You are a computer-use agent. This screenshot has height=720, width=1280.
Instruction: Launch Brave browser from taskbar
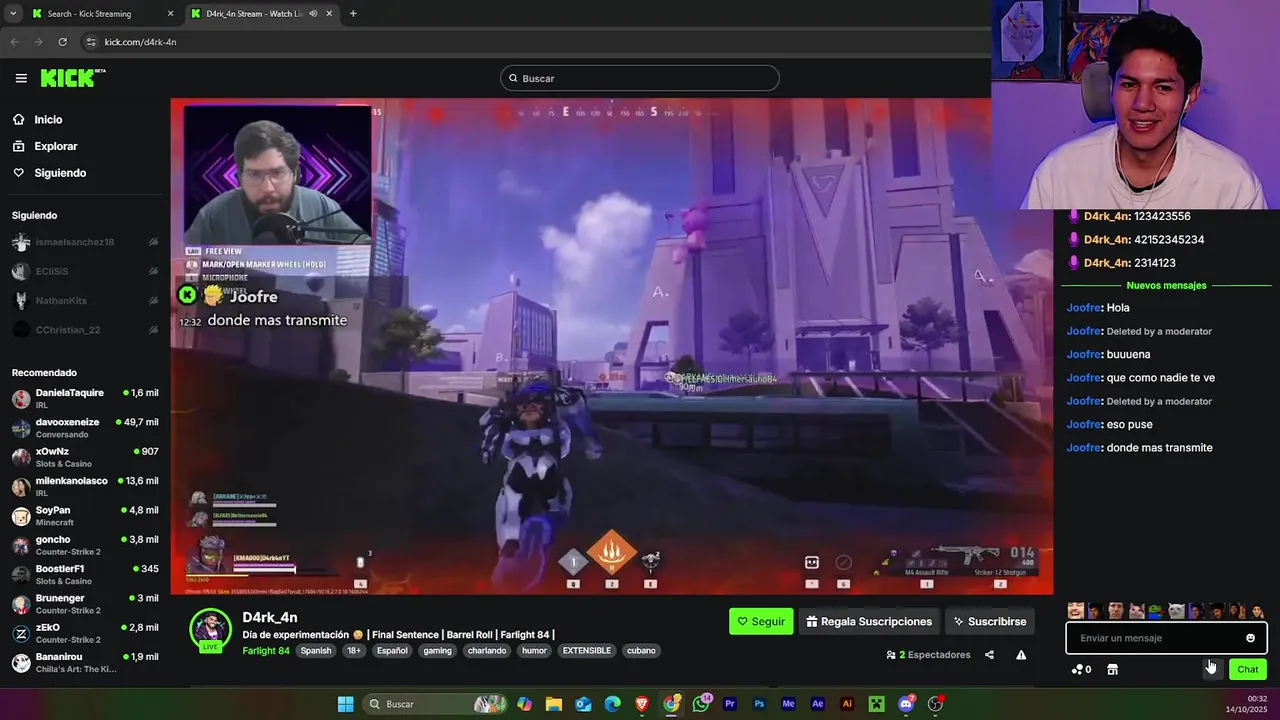642,704
